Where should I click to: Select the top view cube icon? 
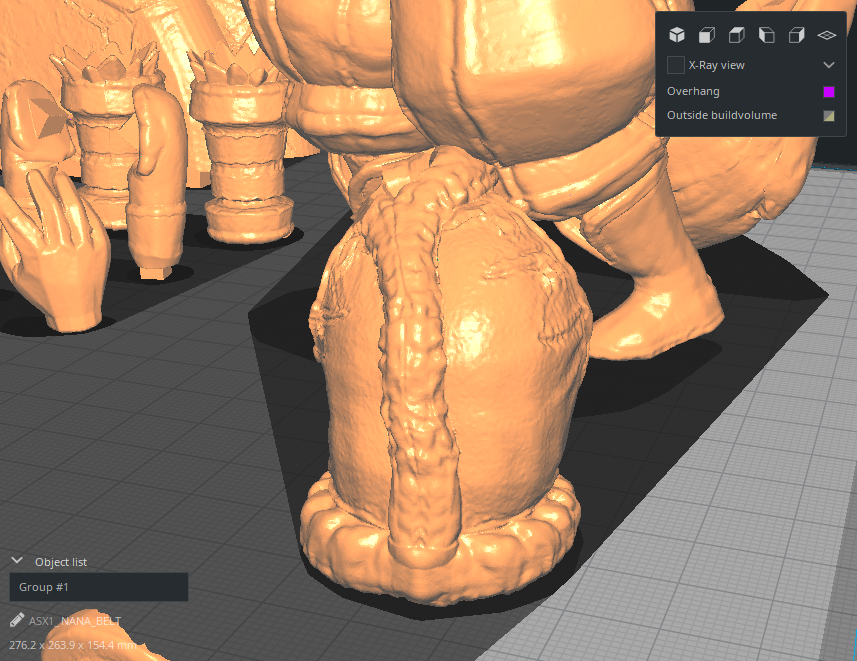[737, 35]
